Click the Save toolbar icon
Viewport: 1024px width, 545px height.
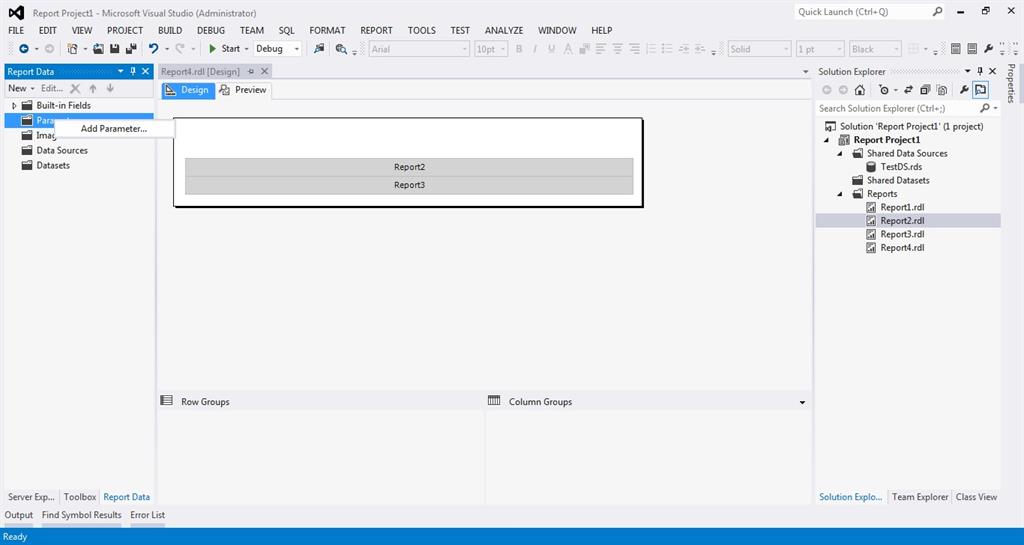114,49
